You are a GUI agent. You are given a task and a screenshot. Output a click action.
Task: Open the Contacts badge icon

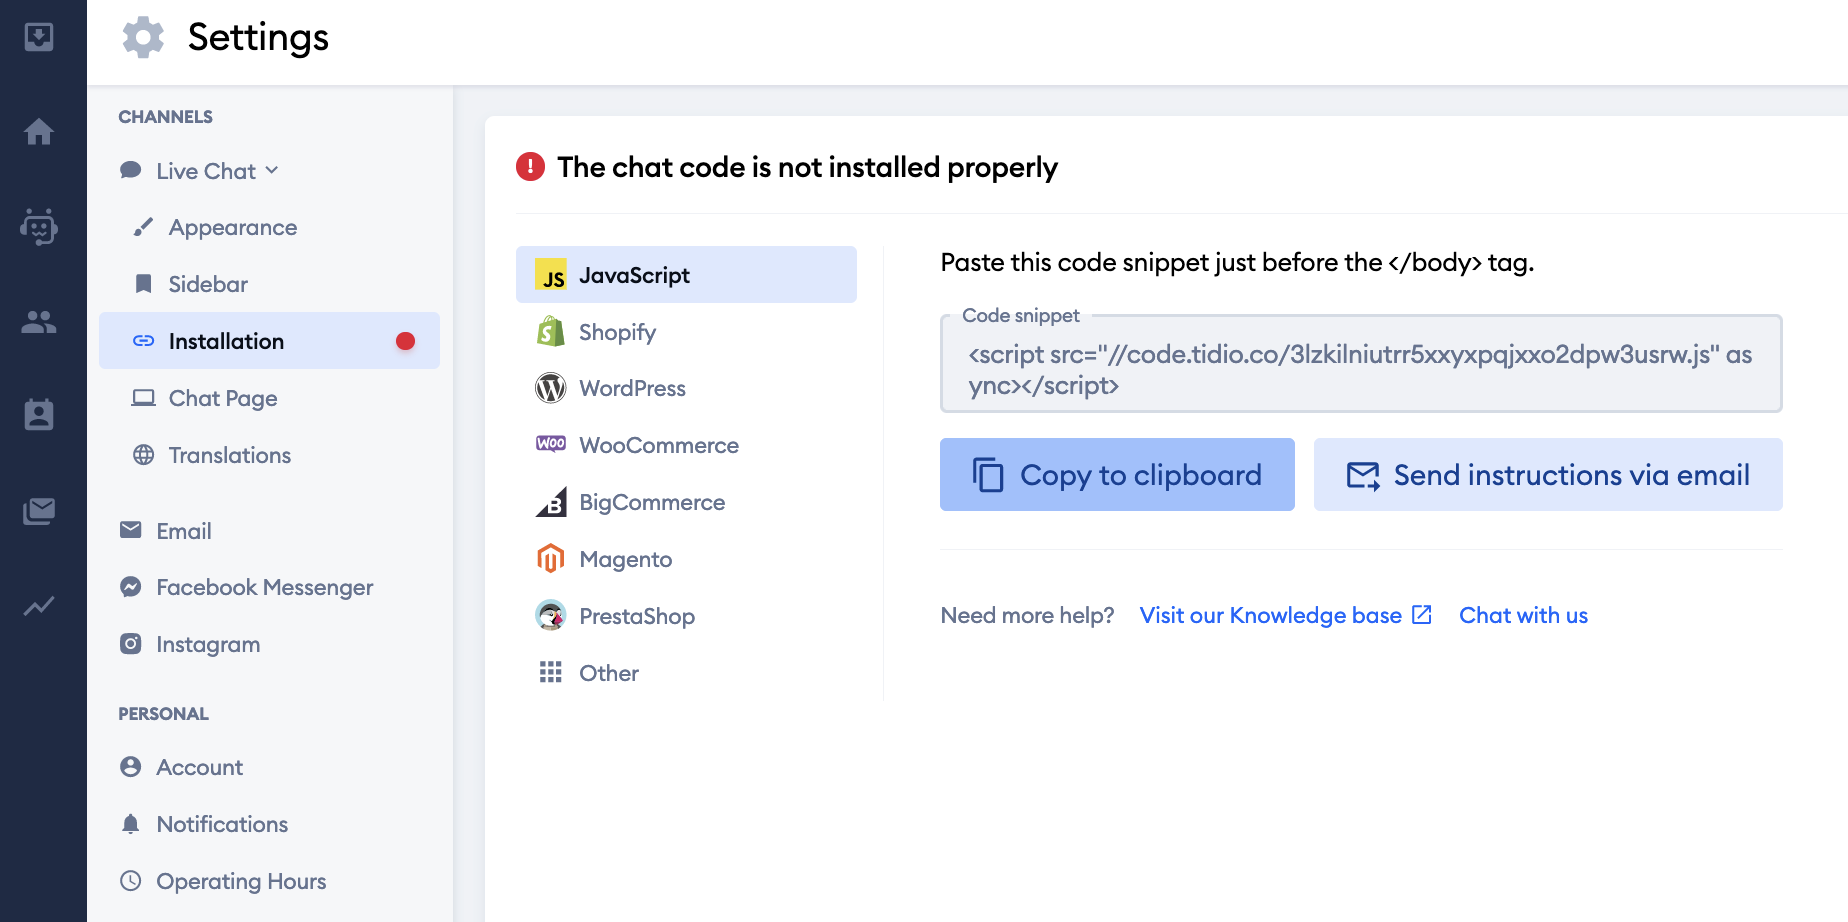click(39, 414)
